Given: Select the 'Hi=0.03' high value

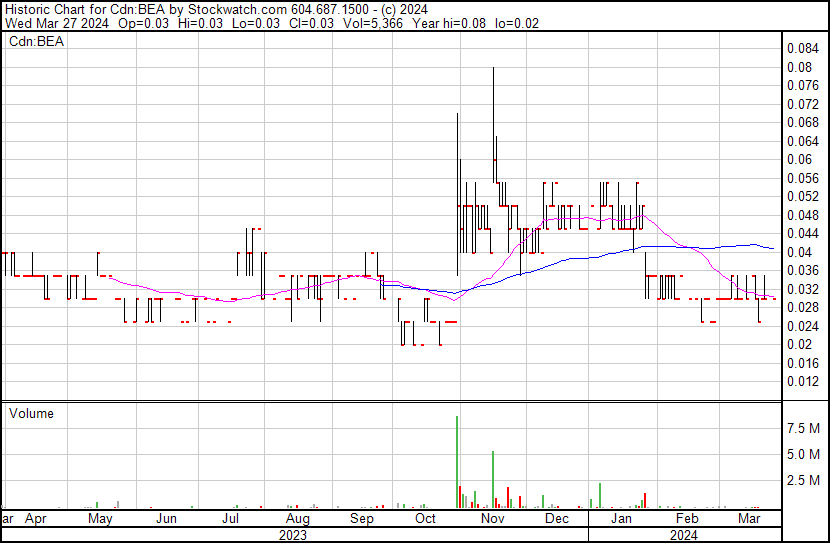Looking at the screenshot, I should coord(200,23).
